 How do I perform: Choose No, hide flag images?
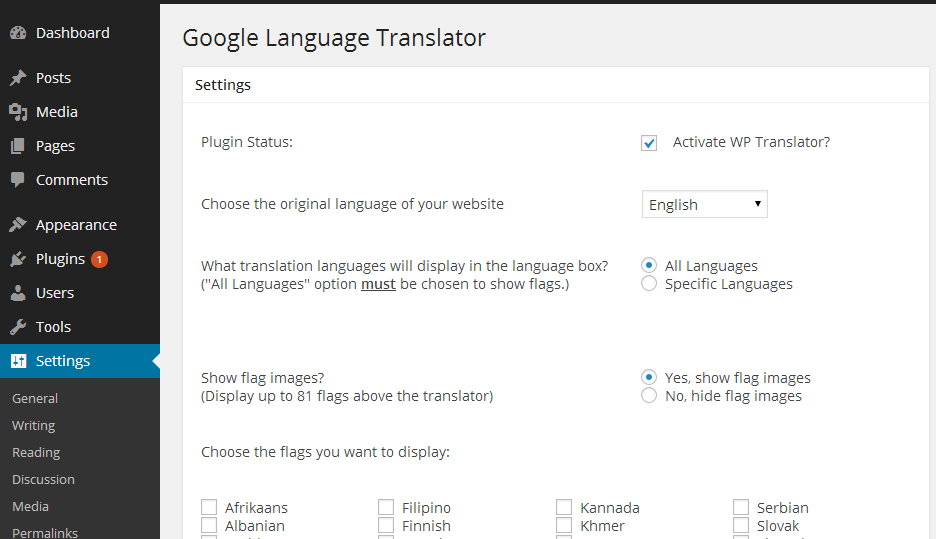(649, 395)
